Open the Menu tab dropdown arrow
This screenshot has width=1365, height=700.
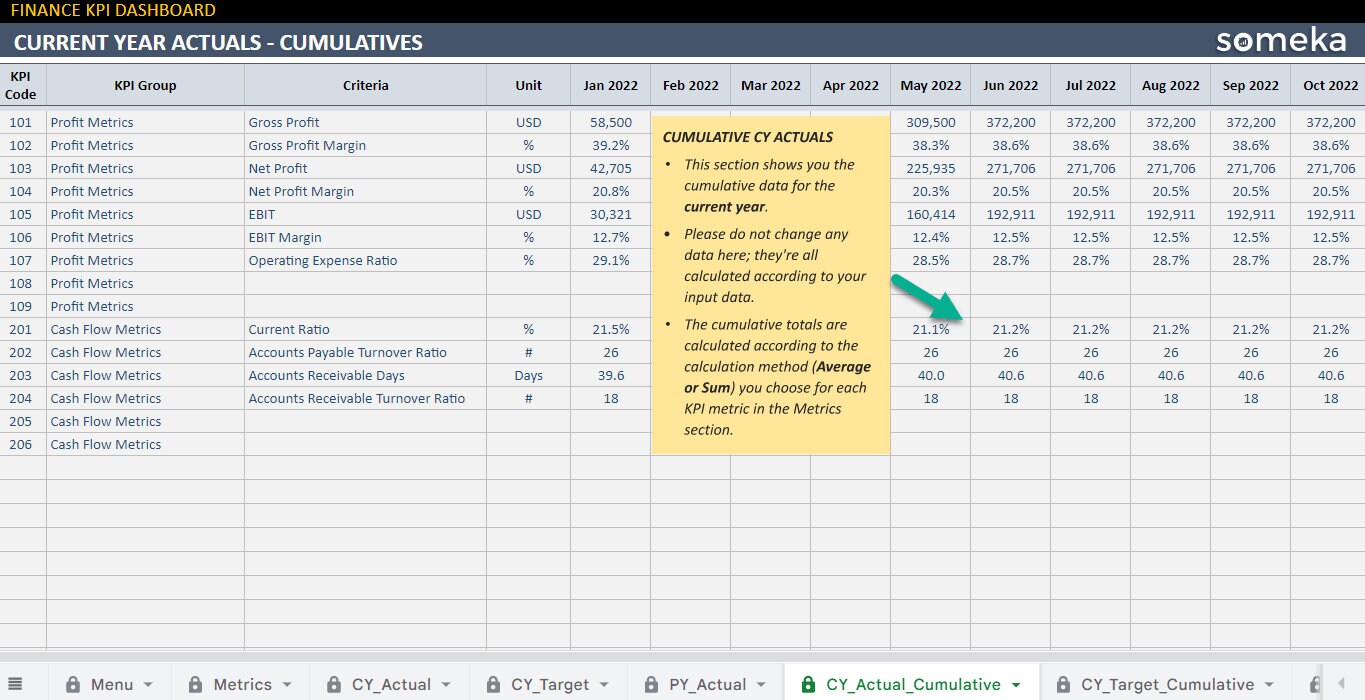point(148,685)
